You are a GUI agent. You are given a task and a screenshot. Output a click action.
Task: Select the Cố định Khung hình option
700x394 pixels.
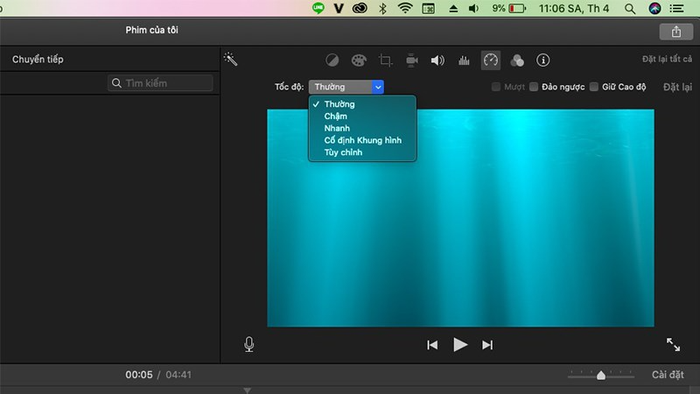(362, 140)
